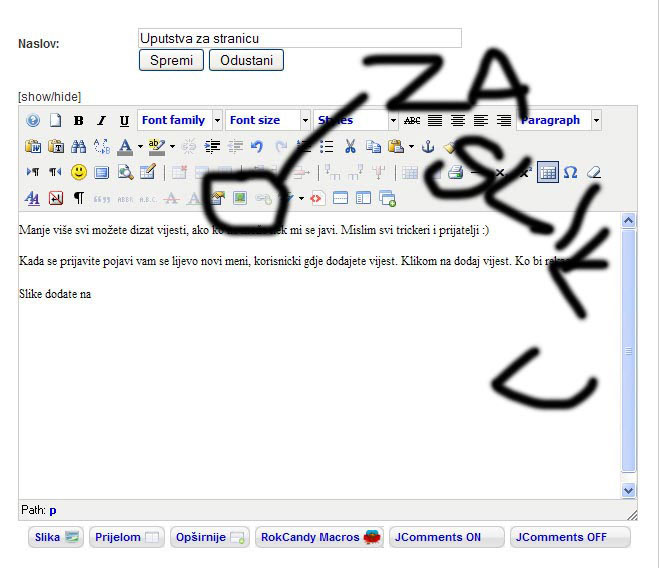Open the text color picker arrow
This screenshot has height=568, width=659.
(140, 146)
